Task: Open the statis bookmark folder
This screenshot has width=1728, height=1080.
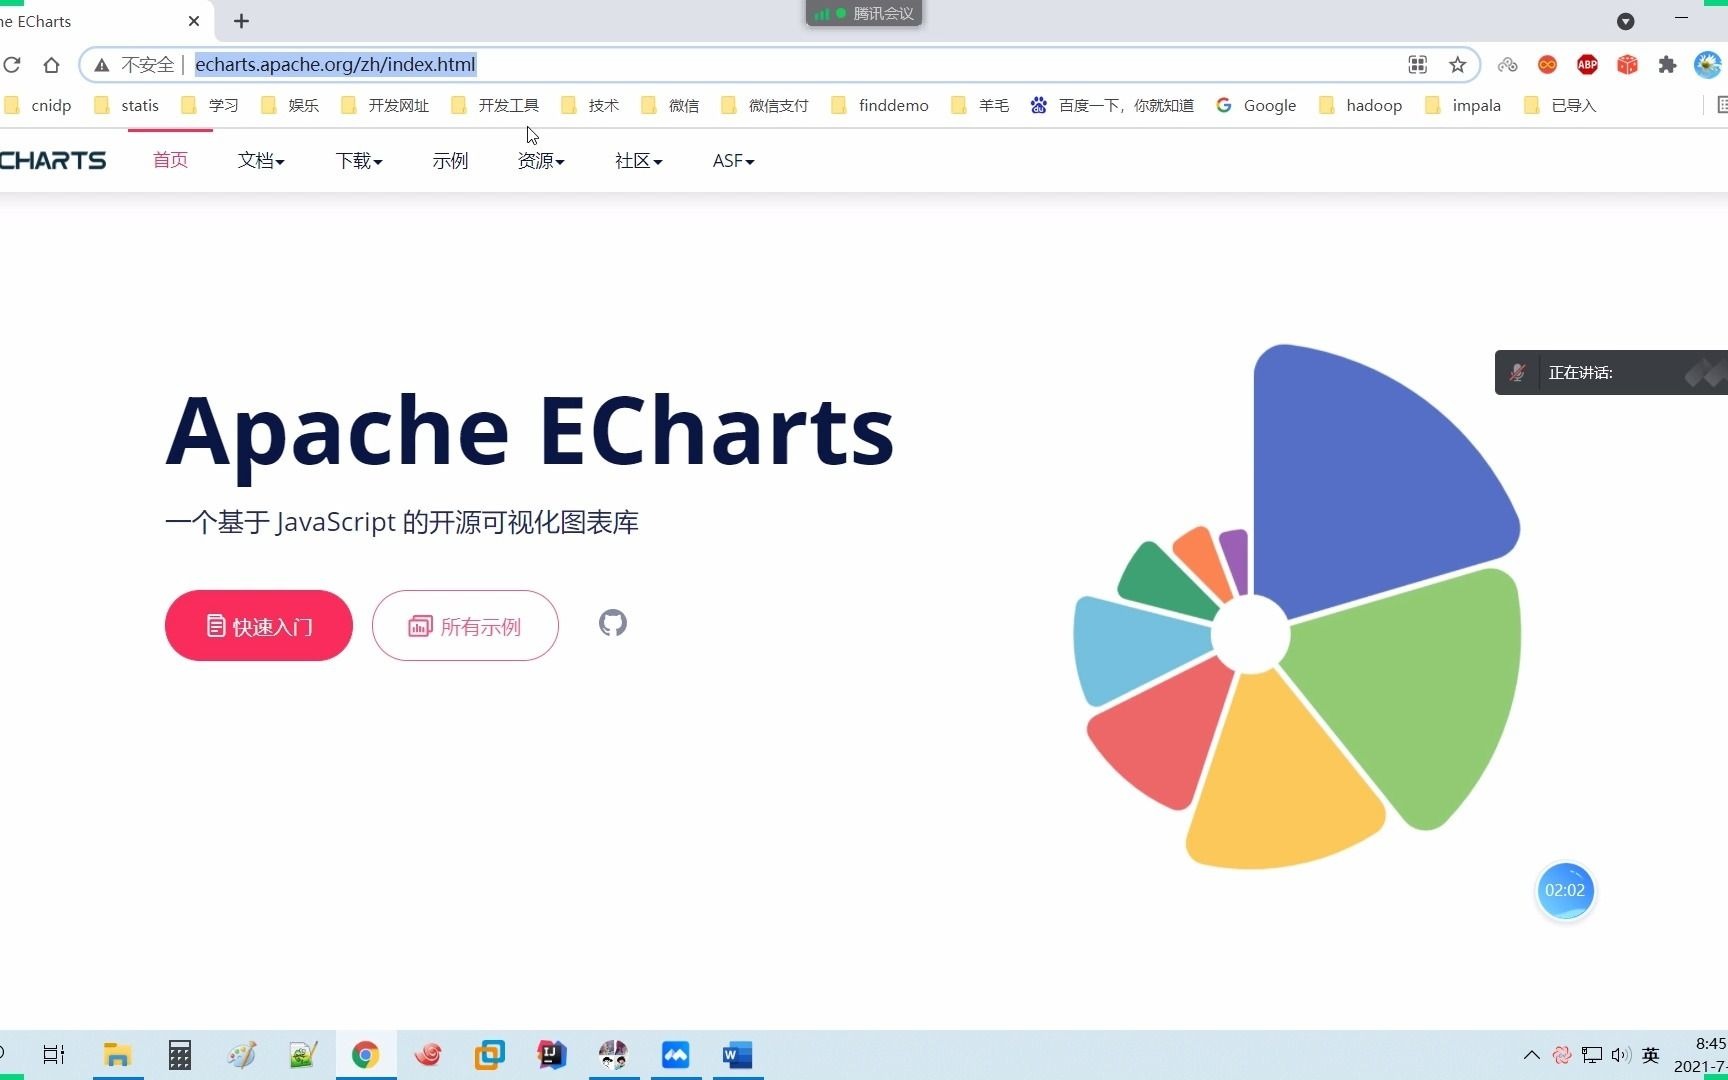Action: pos(126,105)
